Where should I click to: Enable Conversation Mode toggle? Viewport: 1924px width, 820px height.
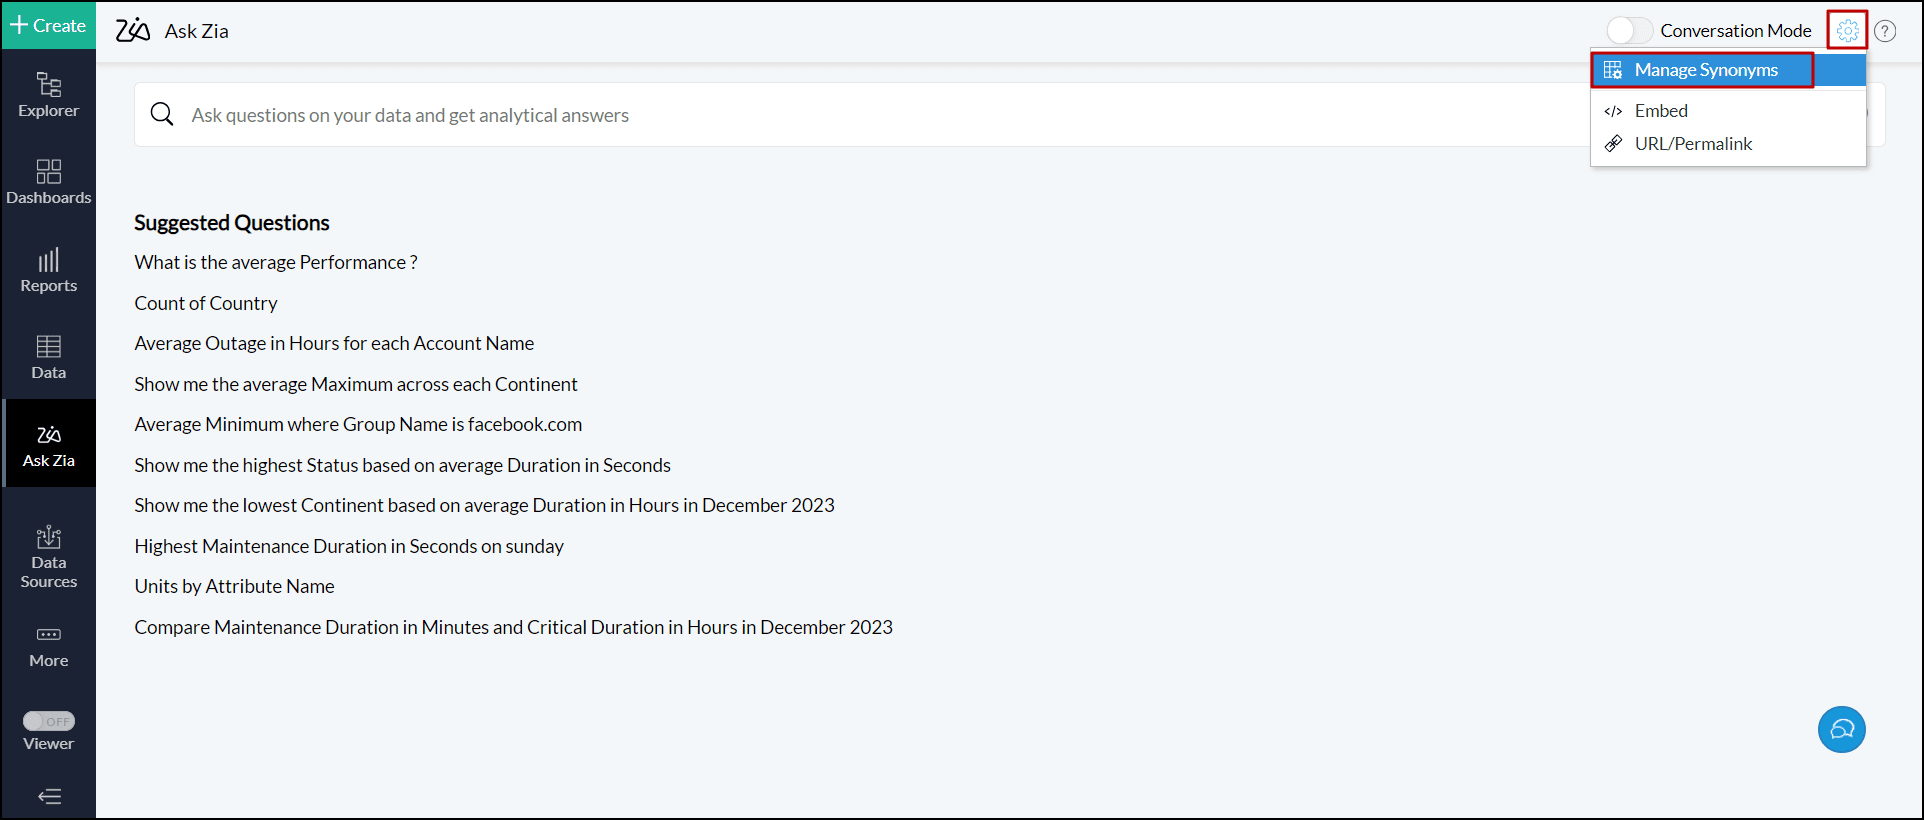pos(1629,31)
